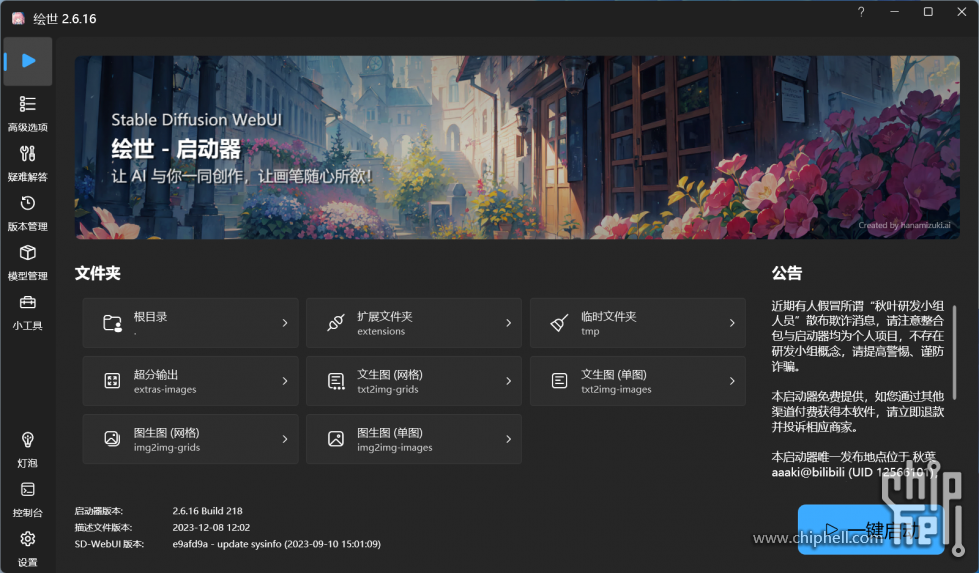Click the aaaki@bilibili text in announcement
The width and height of the screenshot is (979, 573).
(x=808, y=472)
